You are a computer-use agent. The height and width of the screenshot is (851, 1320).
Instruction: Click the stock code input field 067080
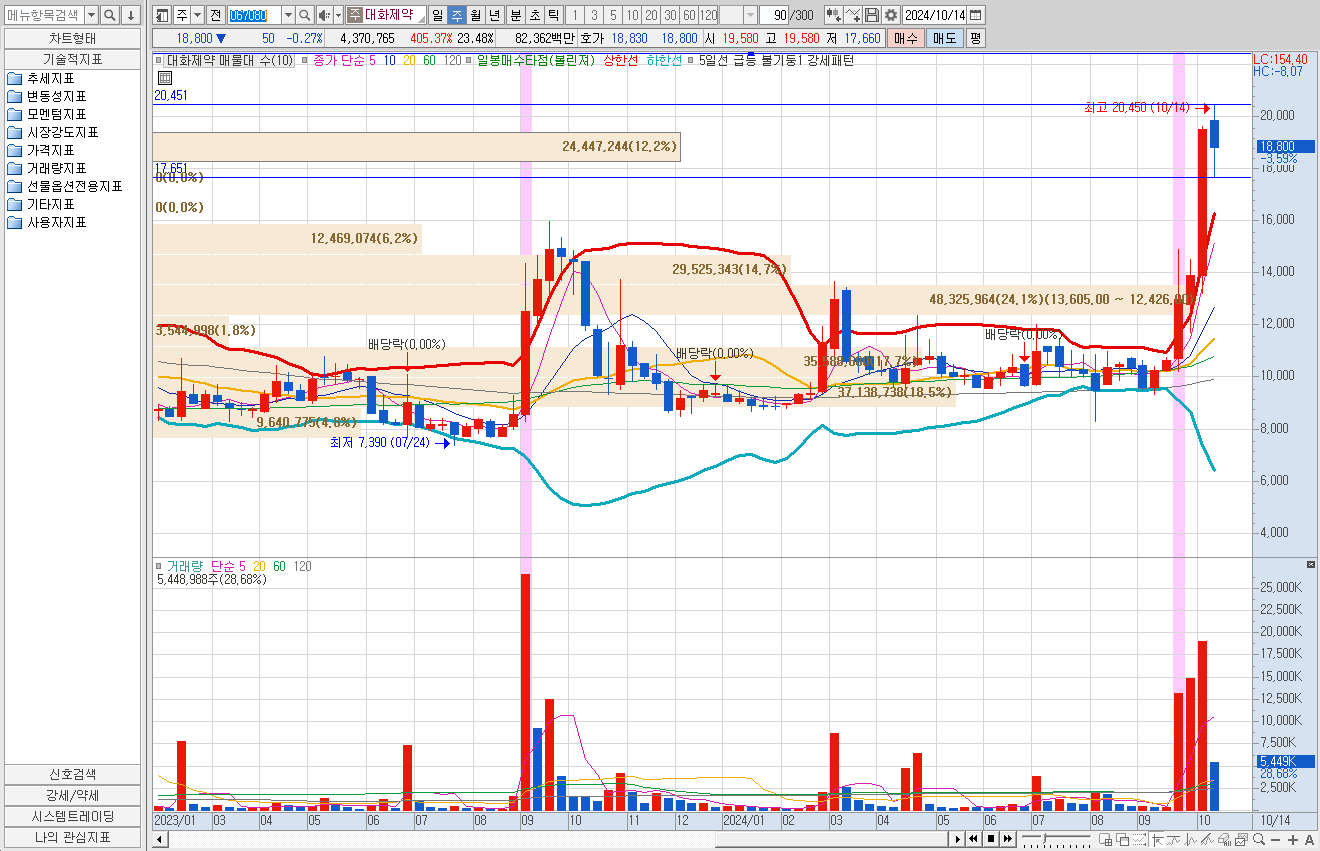(x=254, y=15)
